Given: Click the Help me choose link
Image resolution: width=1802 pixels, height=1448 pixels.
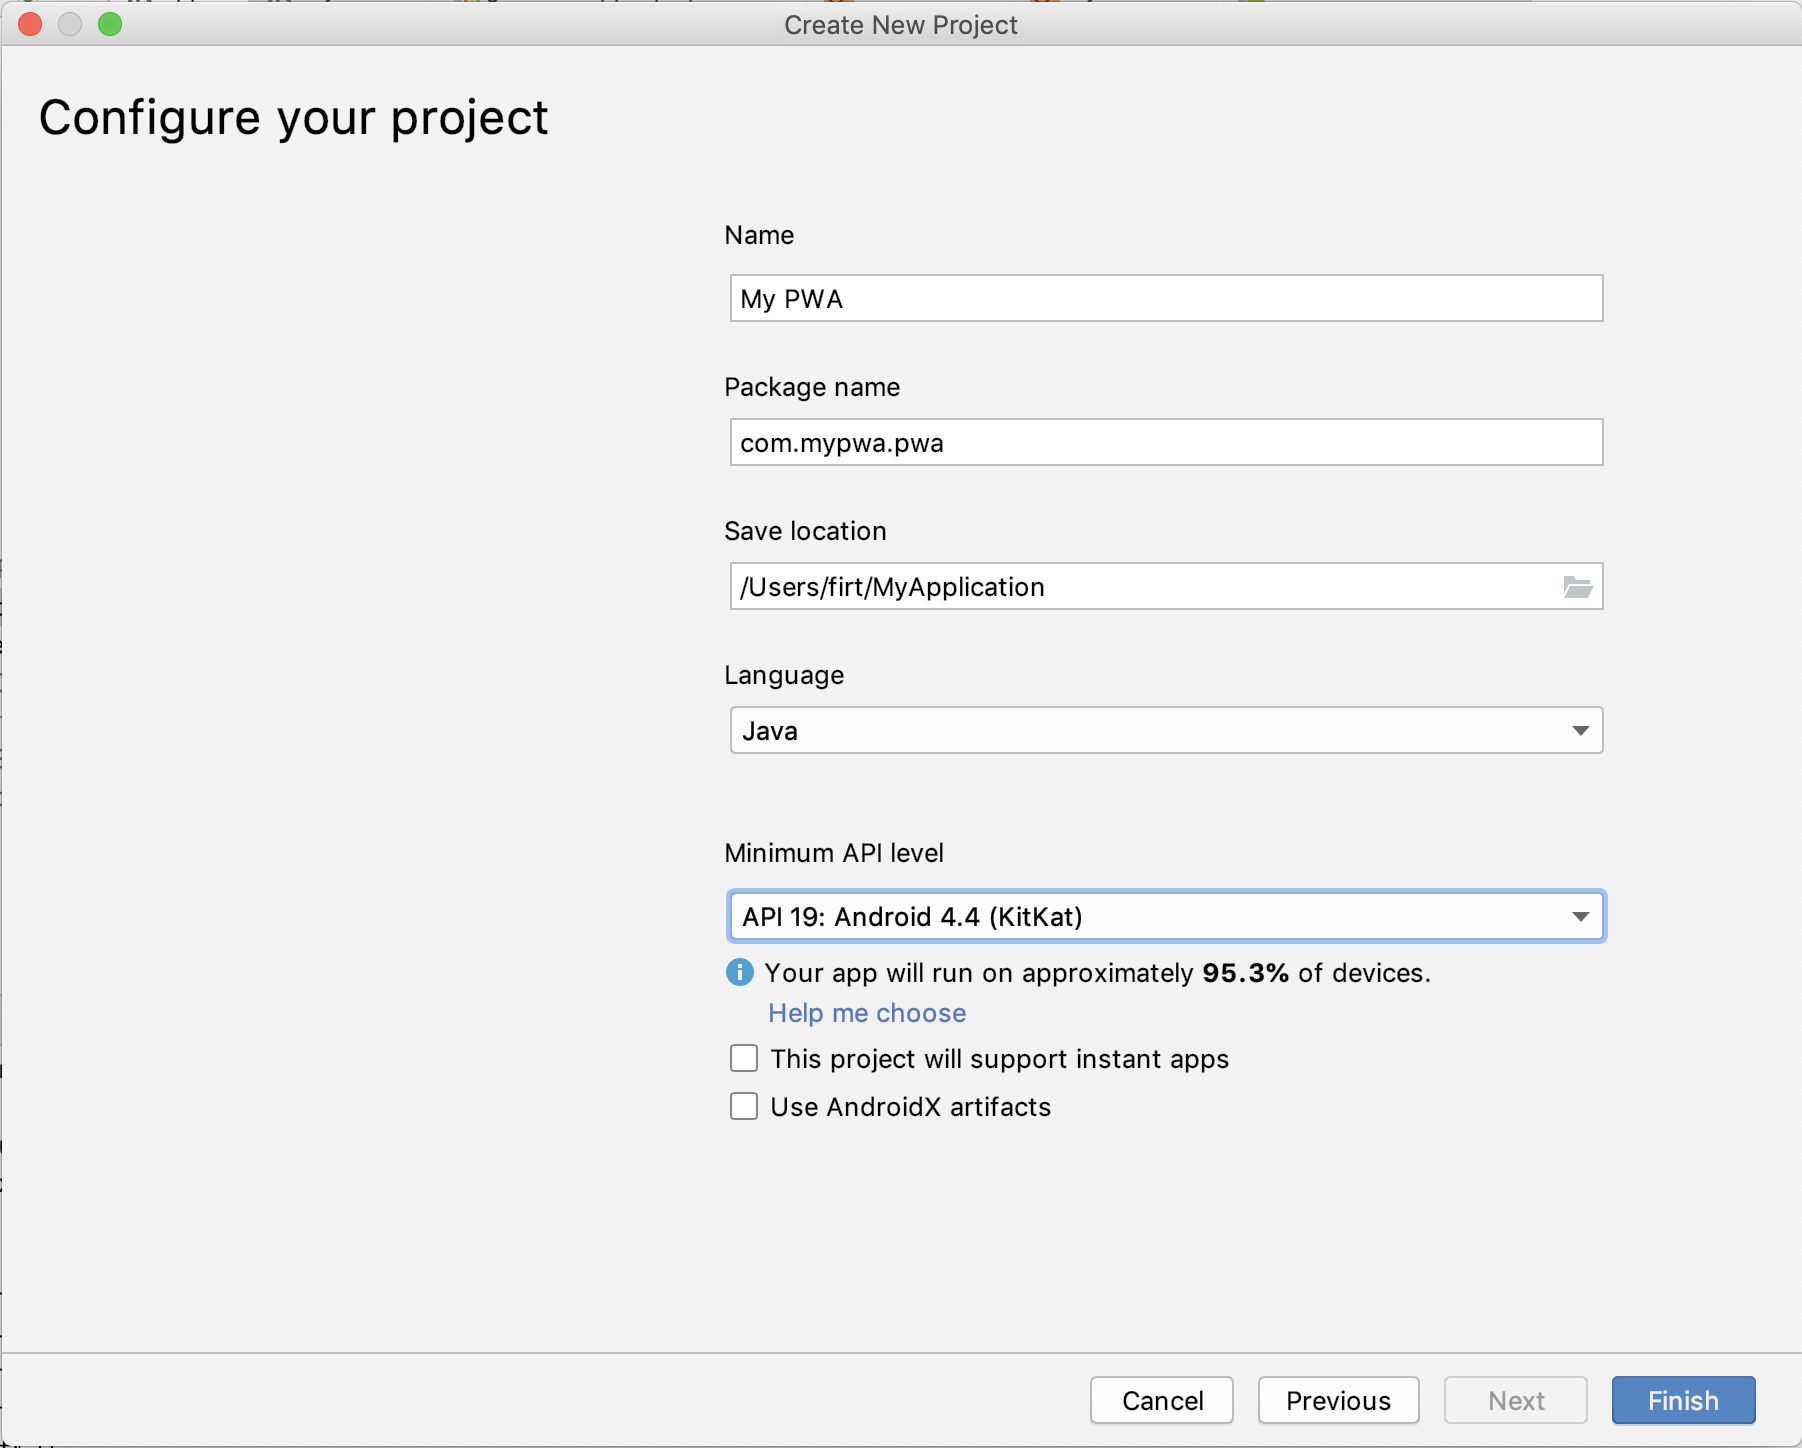Looking at the screenshot, I should point(867,1013).
